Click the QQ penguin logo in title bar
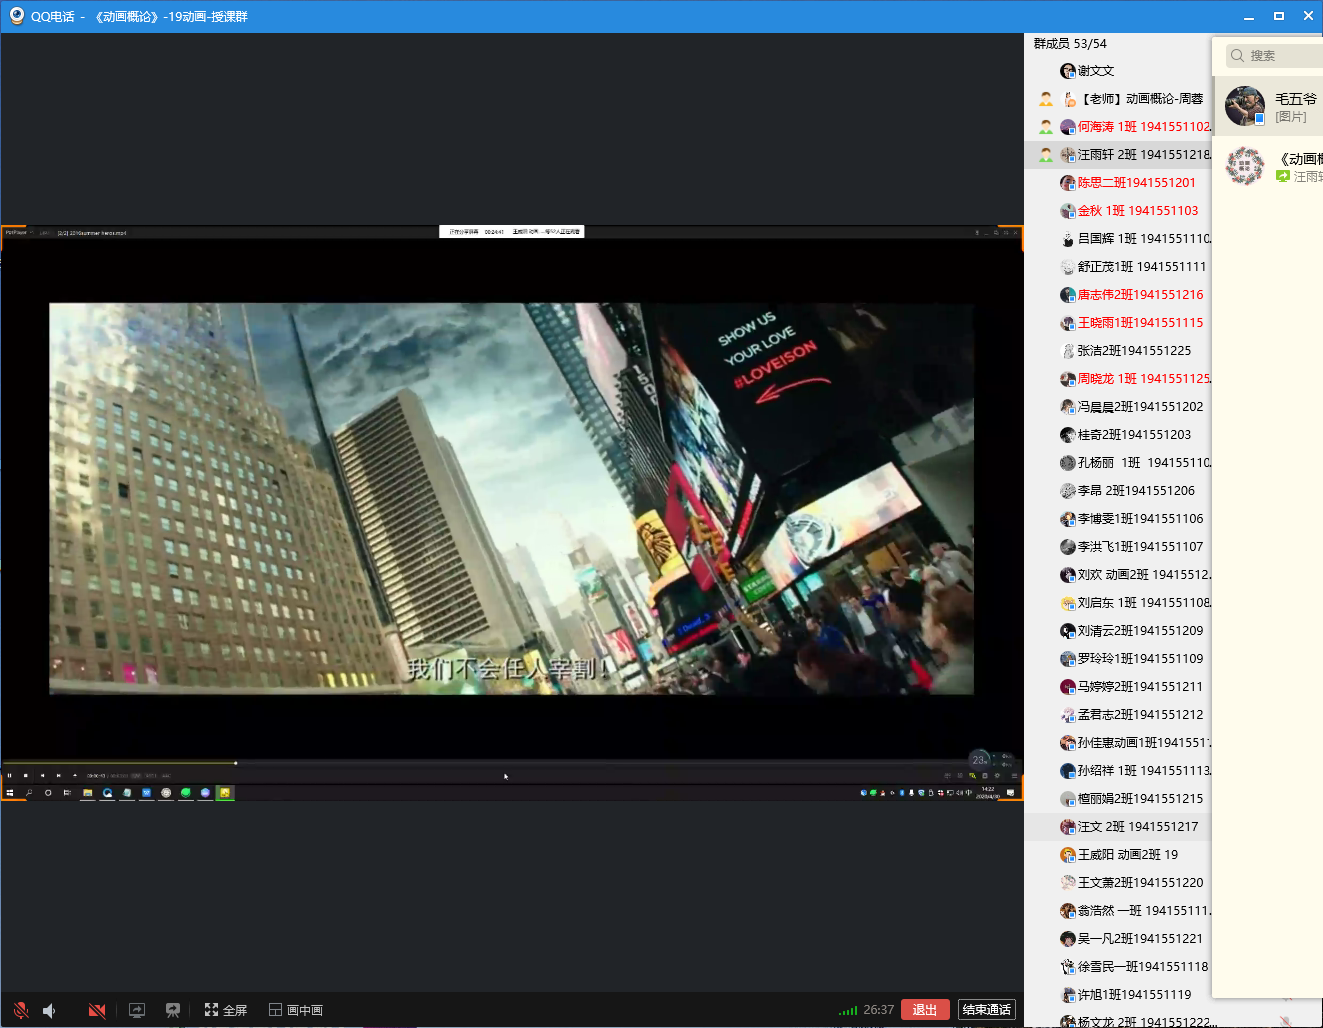Image resolution: width=1323 pixels, height=1028 pixels. click(16, 16)
